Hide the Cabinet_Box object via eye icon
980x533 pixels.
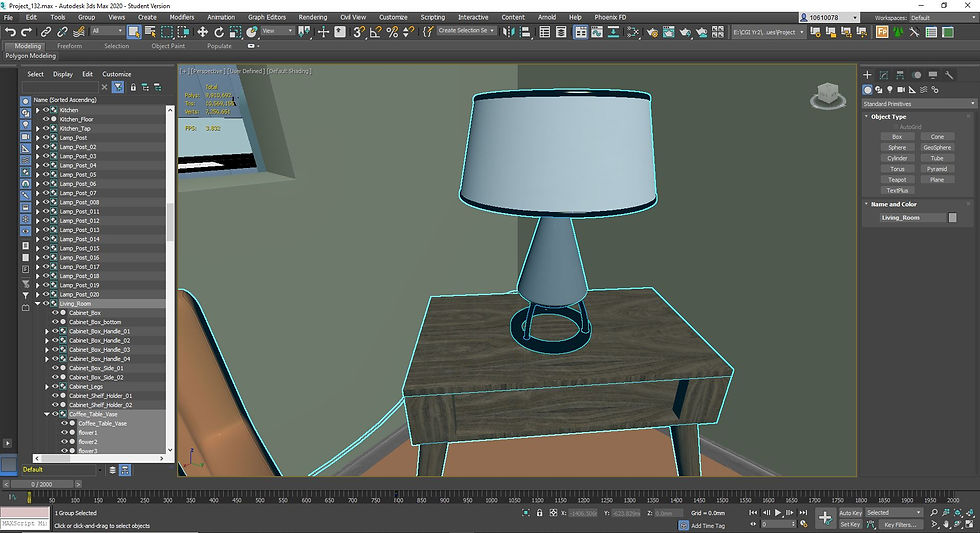pyautogui.click(x=55, y=312)
